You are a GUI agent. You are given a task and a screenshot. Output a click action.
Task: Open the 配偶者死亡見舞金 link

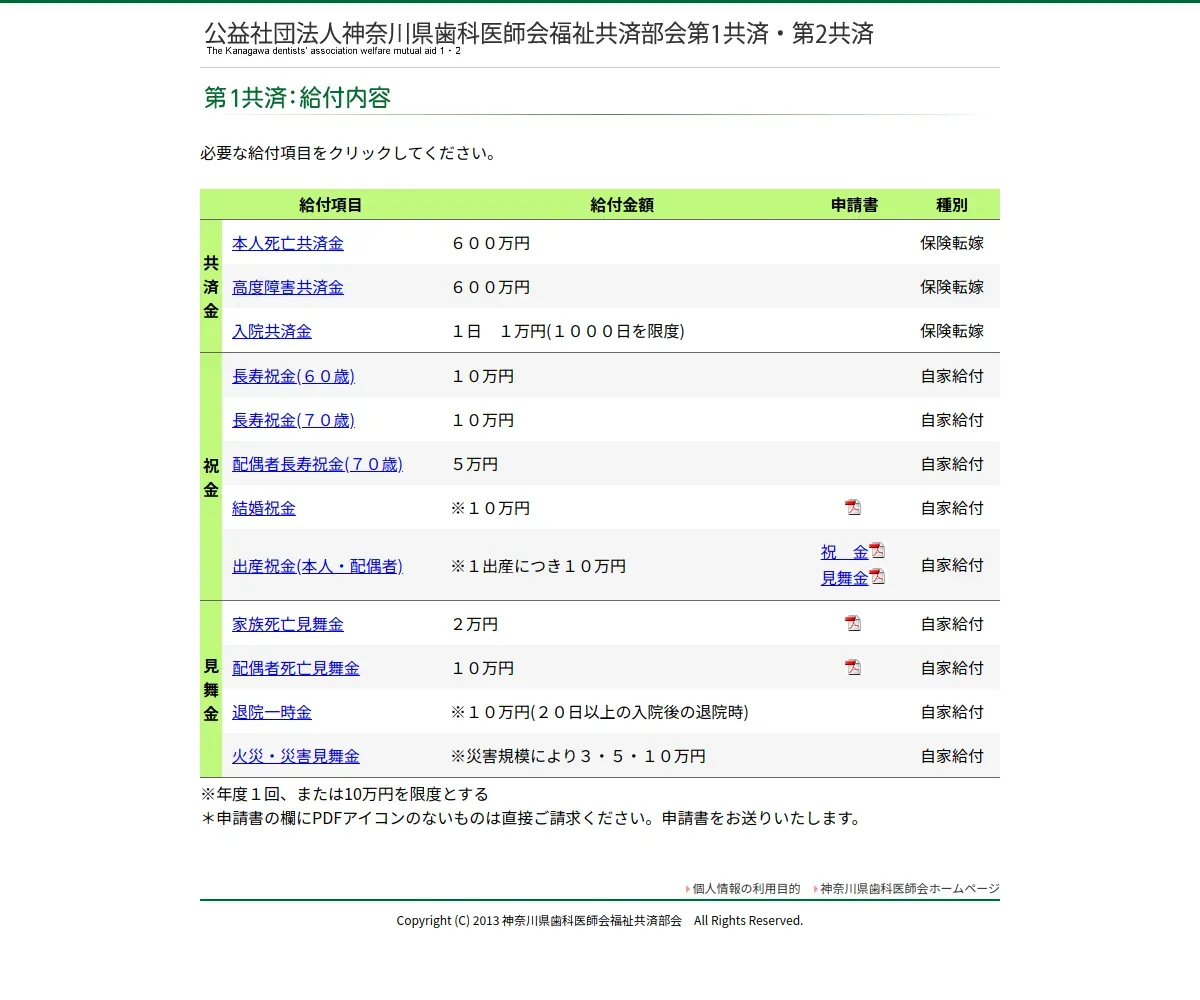pos(296,668)
